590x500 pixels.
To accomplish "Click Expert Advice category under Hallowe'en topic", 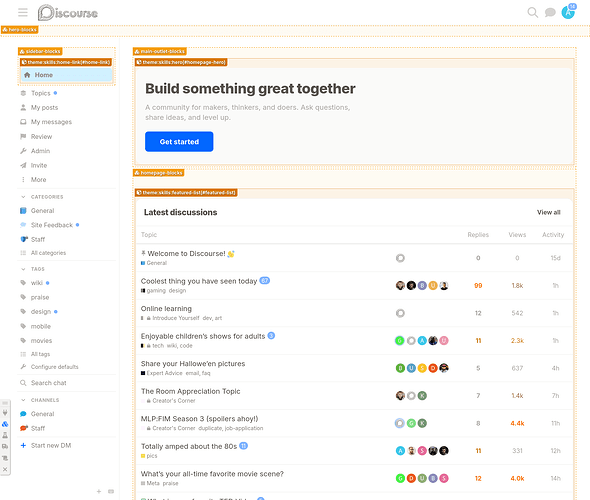I will 162,373.
